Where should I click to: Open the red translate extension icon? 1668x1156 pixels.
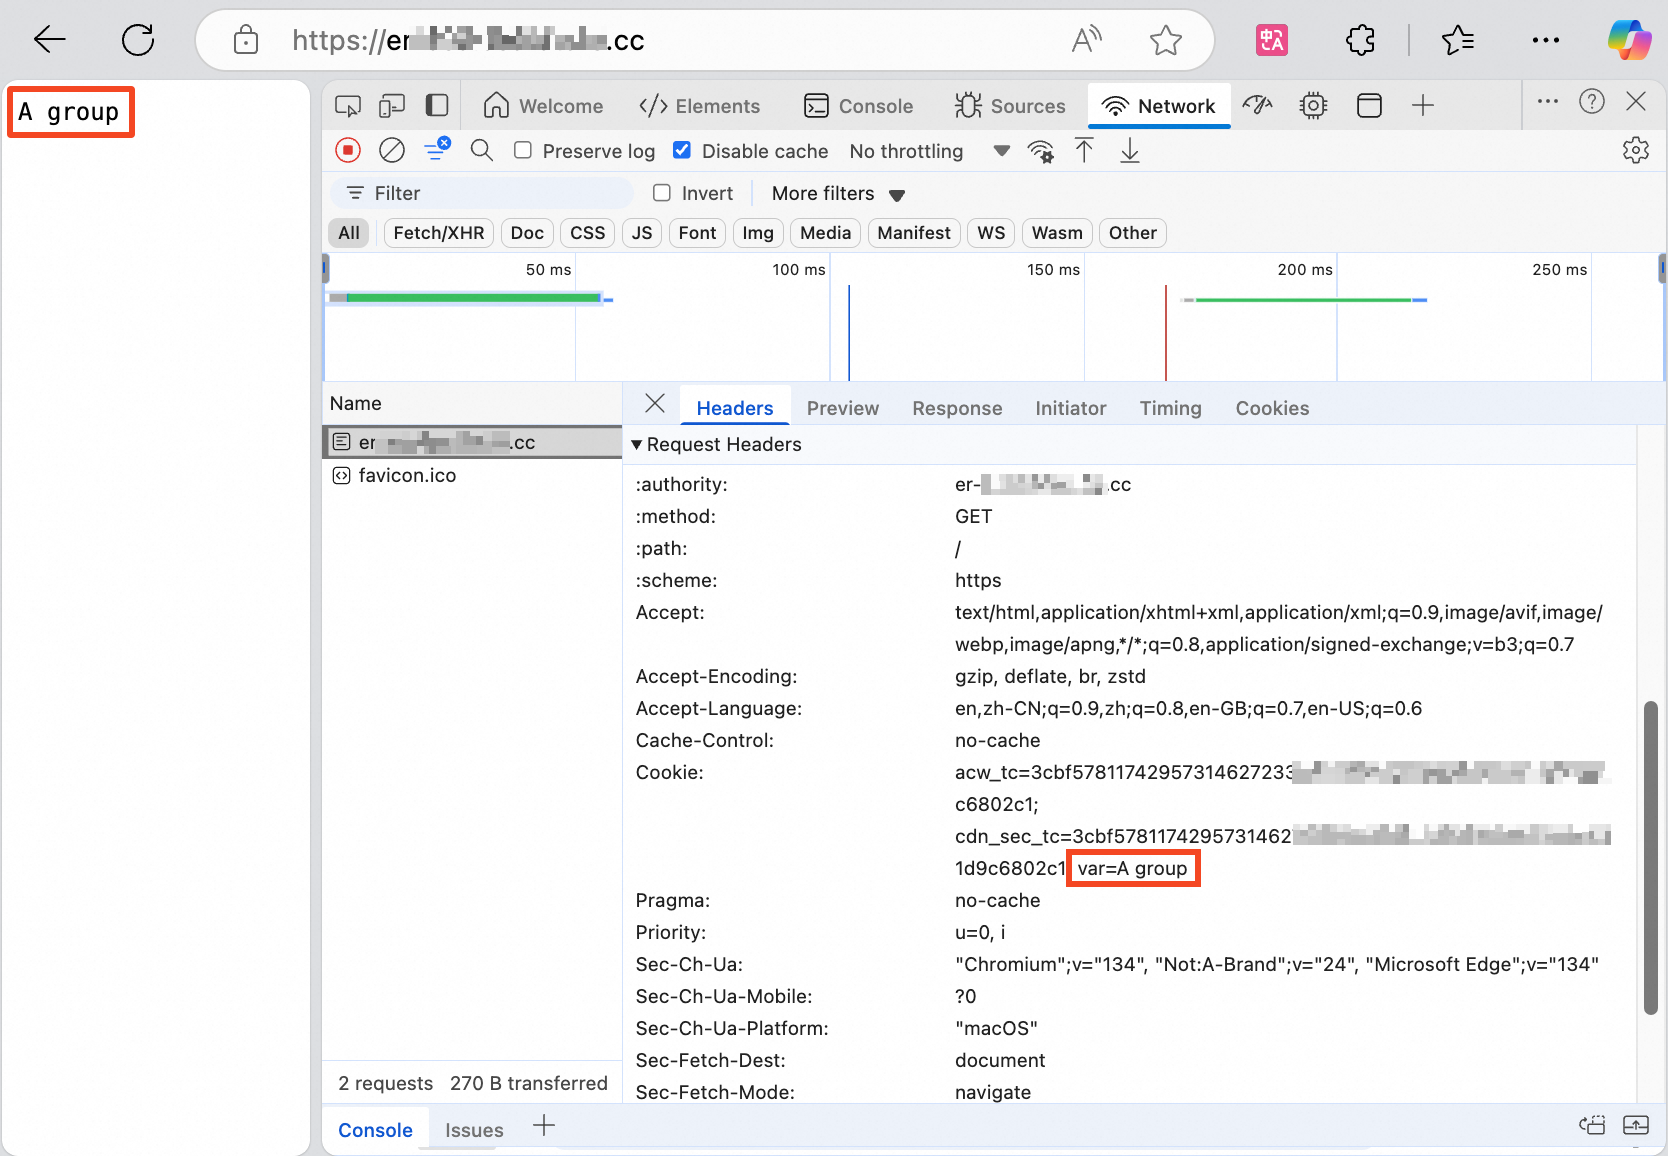click(x=1272, y=40)
